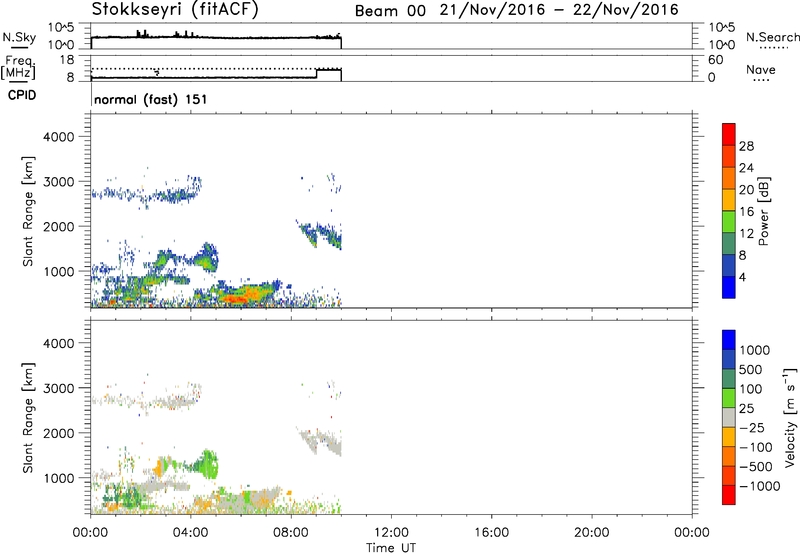Click the 'CPID' row label
This screenshot has height=554, width=800.
22,95
